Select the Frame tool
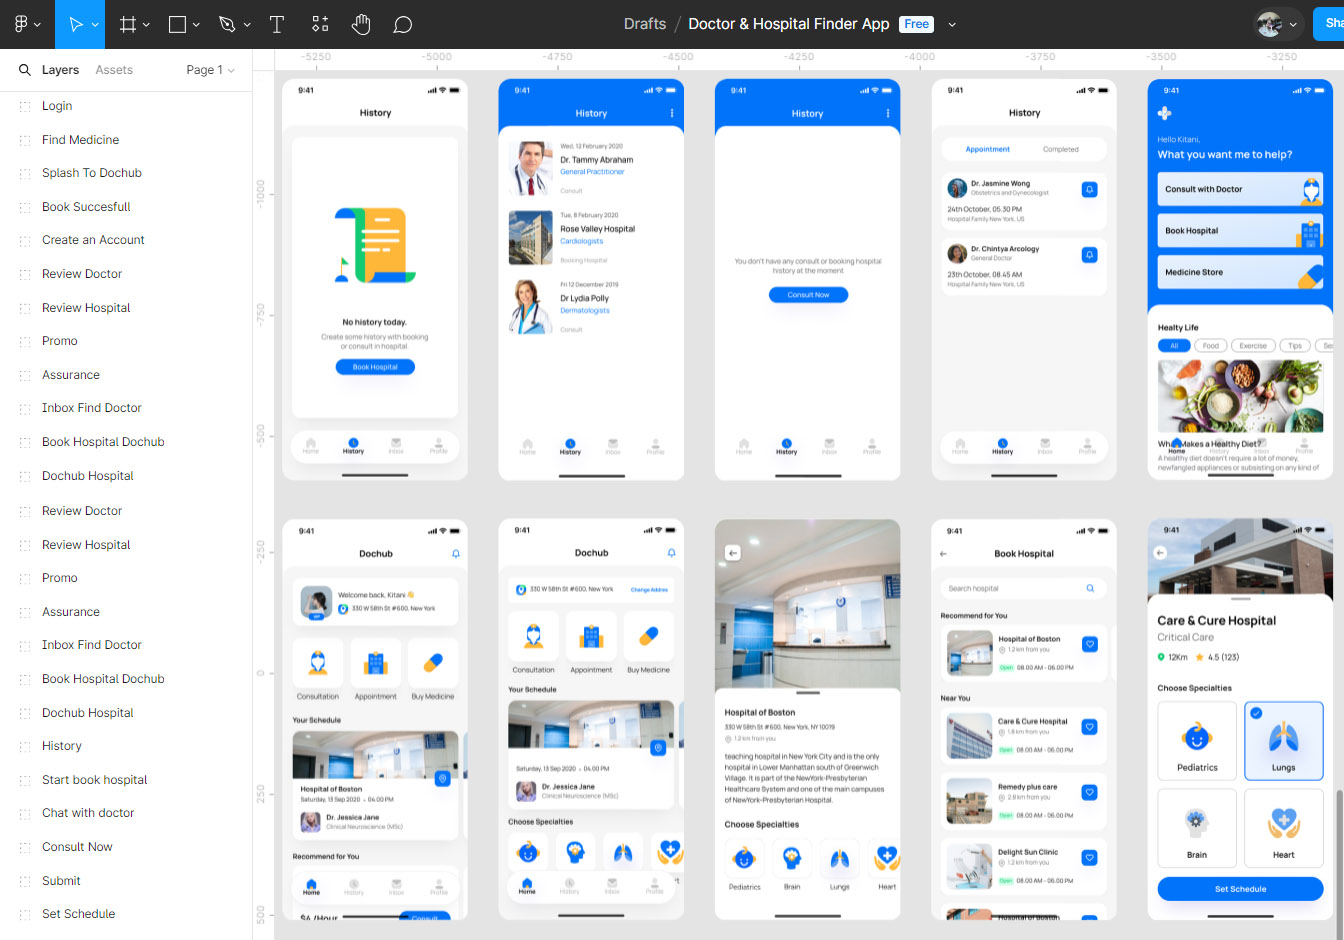 (128, 24)
